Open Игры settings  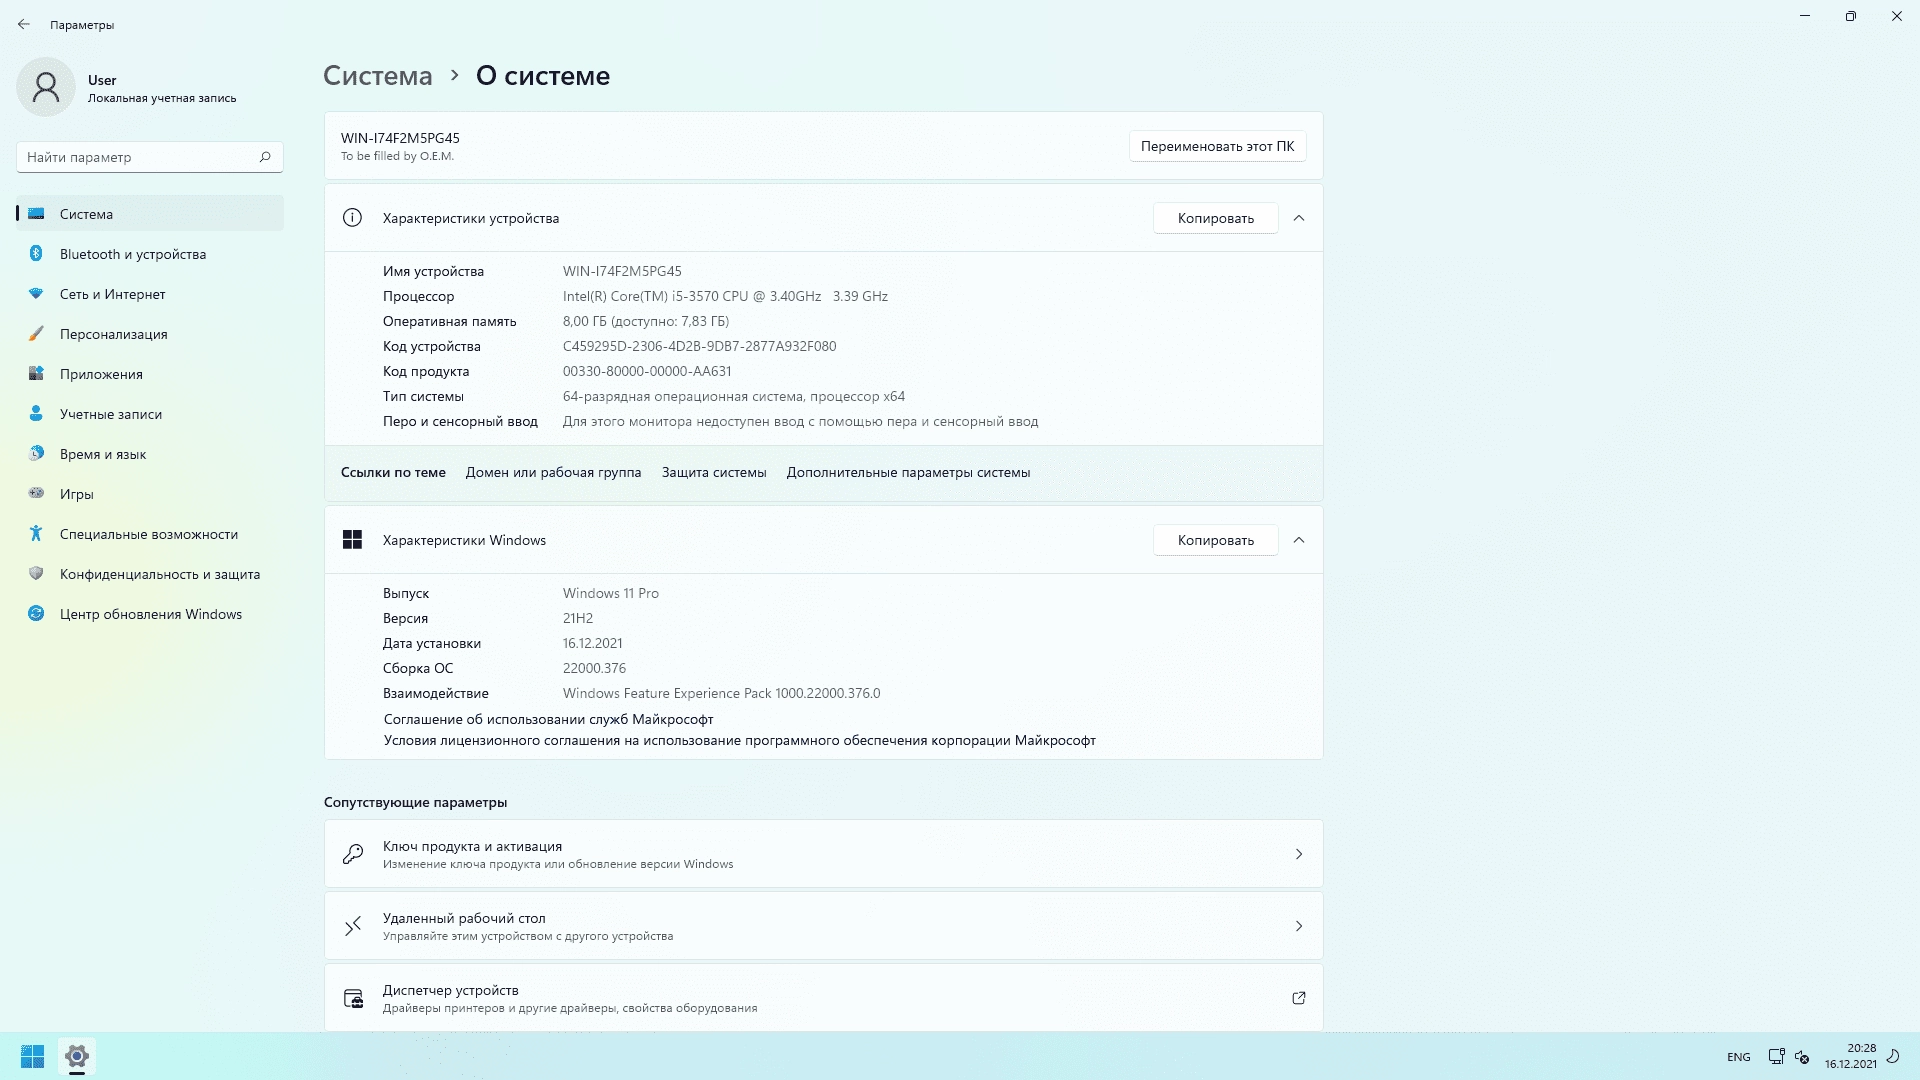pyautogui.click(x=150, y=493)
